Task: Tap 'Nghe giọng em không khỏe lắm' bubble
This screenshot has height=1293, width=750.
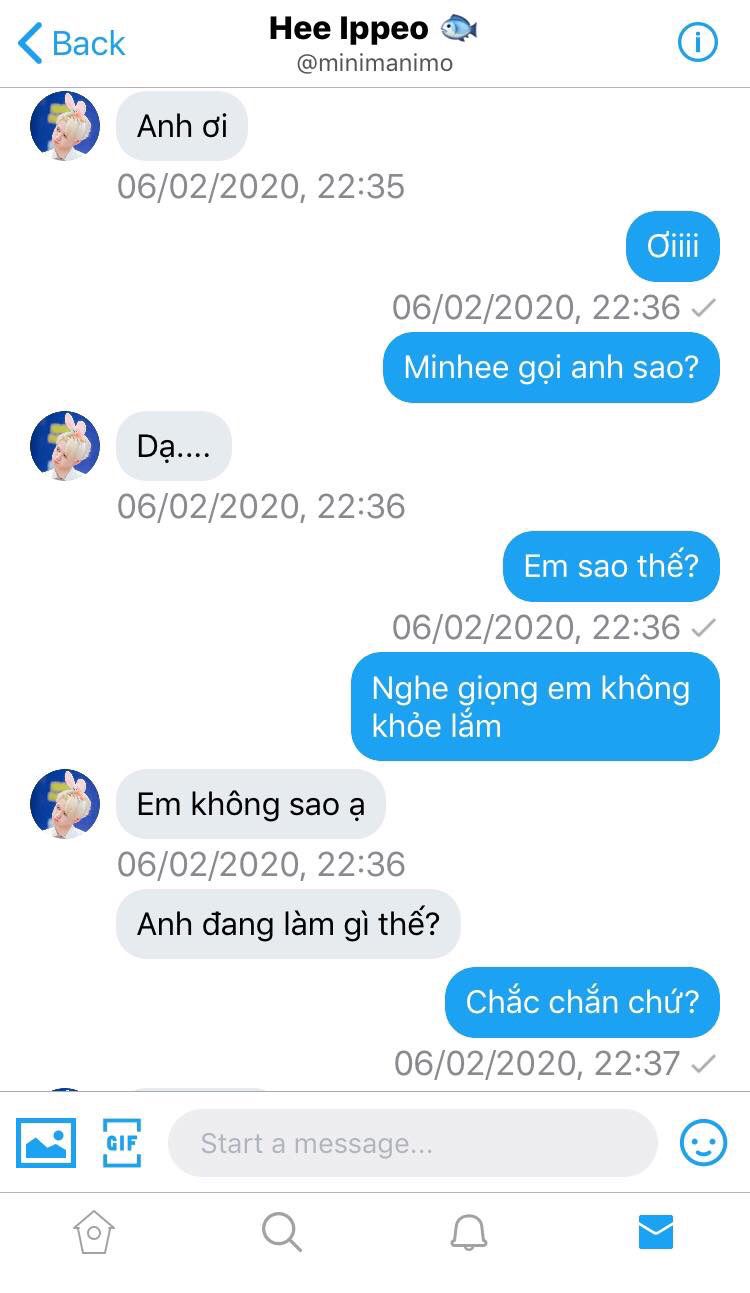Action: click(535, 707)
